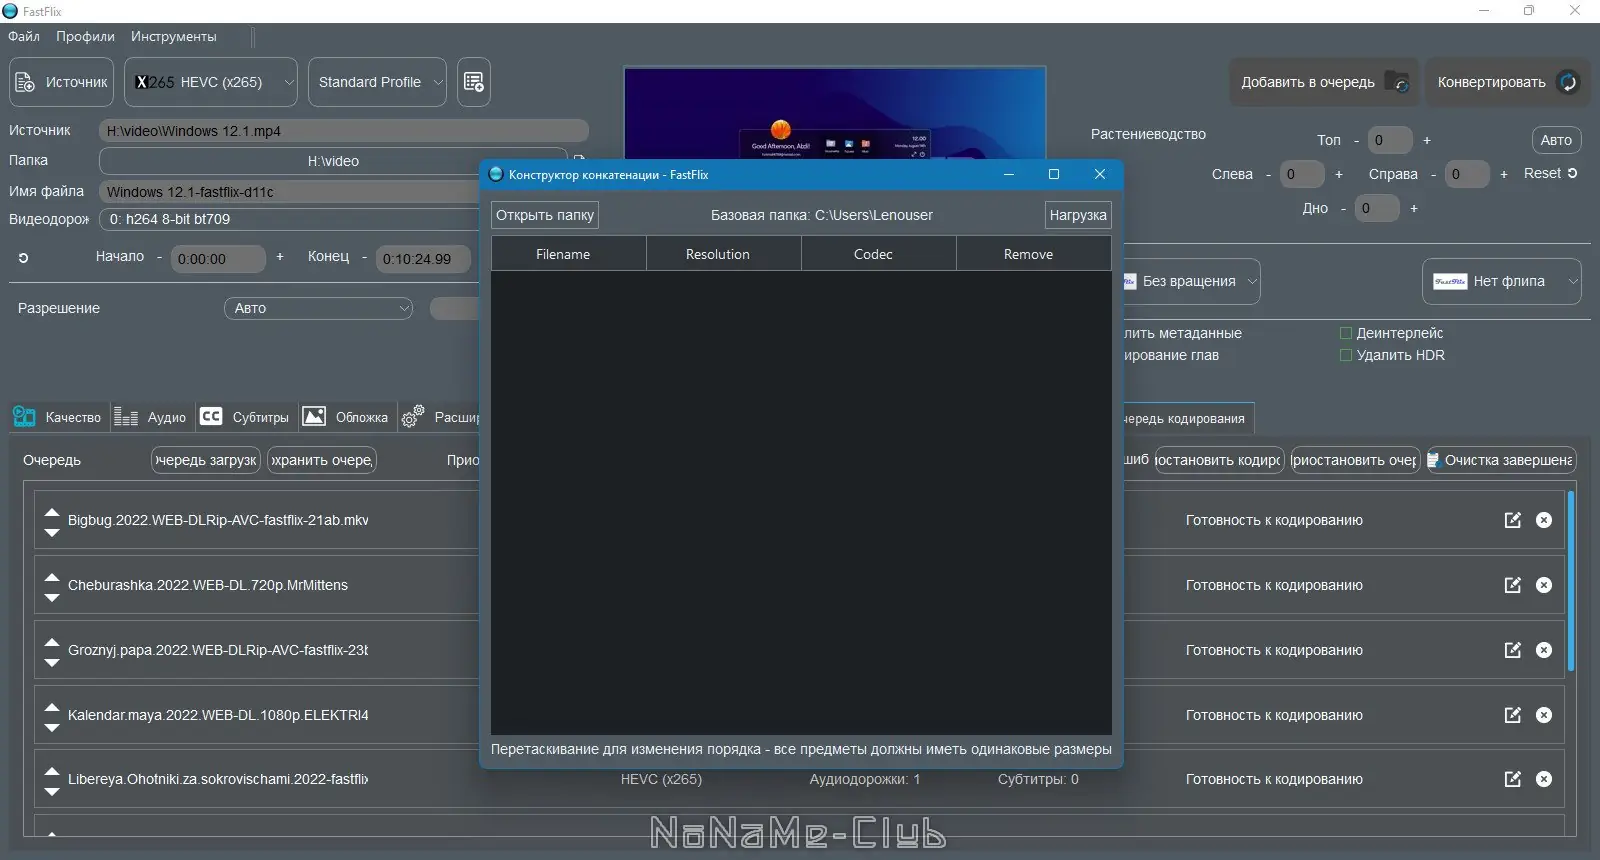Click the save queue button
The image size is (1600, 860).
tap(322, 460)
